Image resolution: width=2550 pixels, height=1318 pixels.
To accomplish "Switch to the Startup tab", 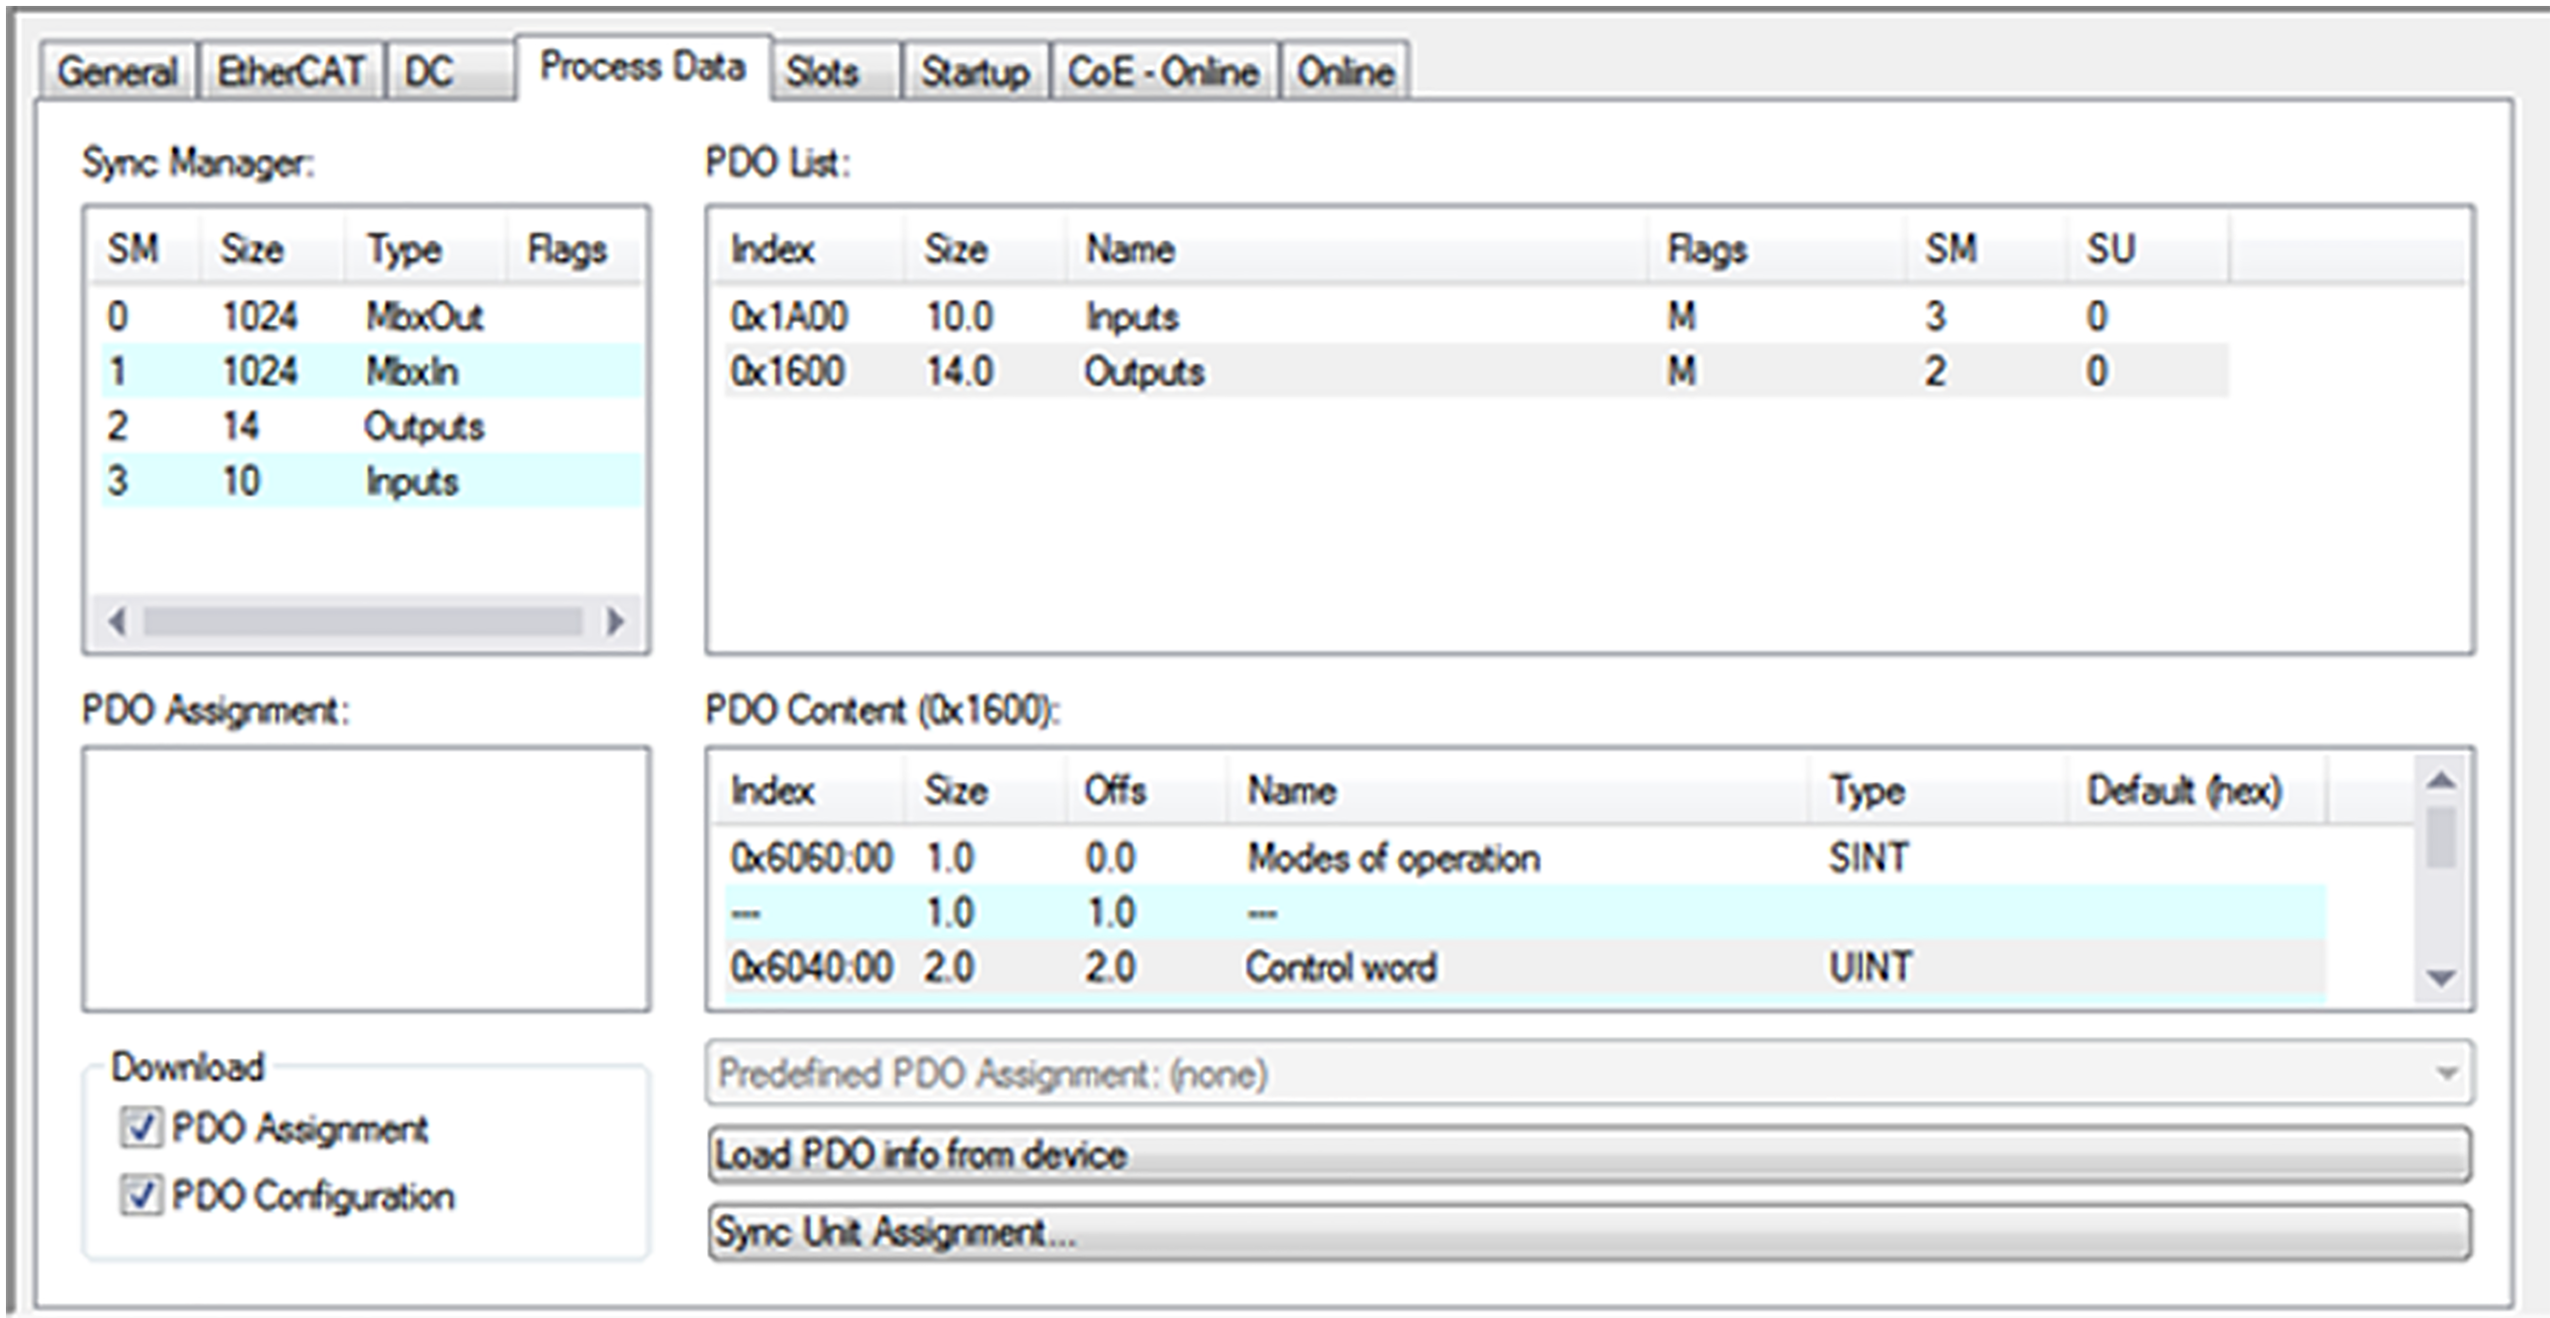I will 974,72.
